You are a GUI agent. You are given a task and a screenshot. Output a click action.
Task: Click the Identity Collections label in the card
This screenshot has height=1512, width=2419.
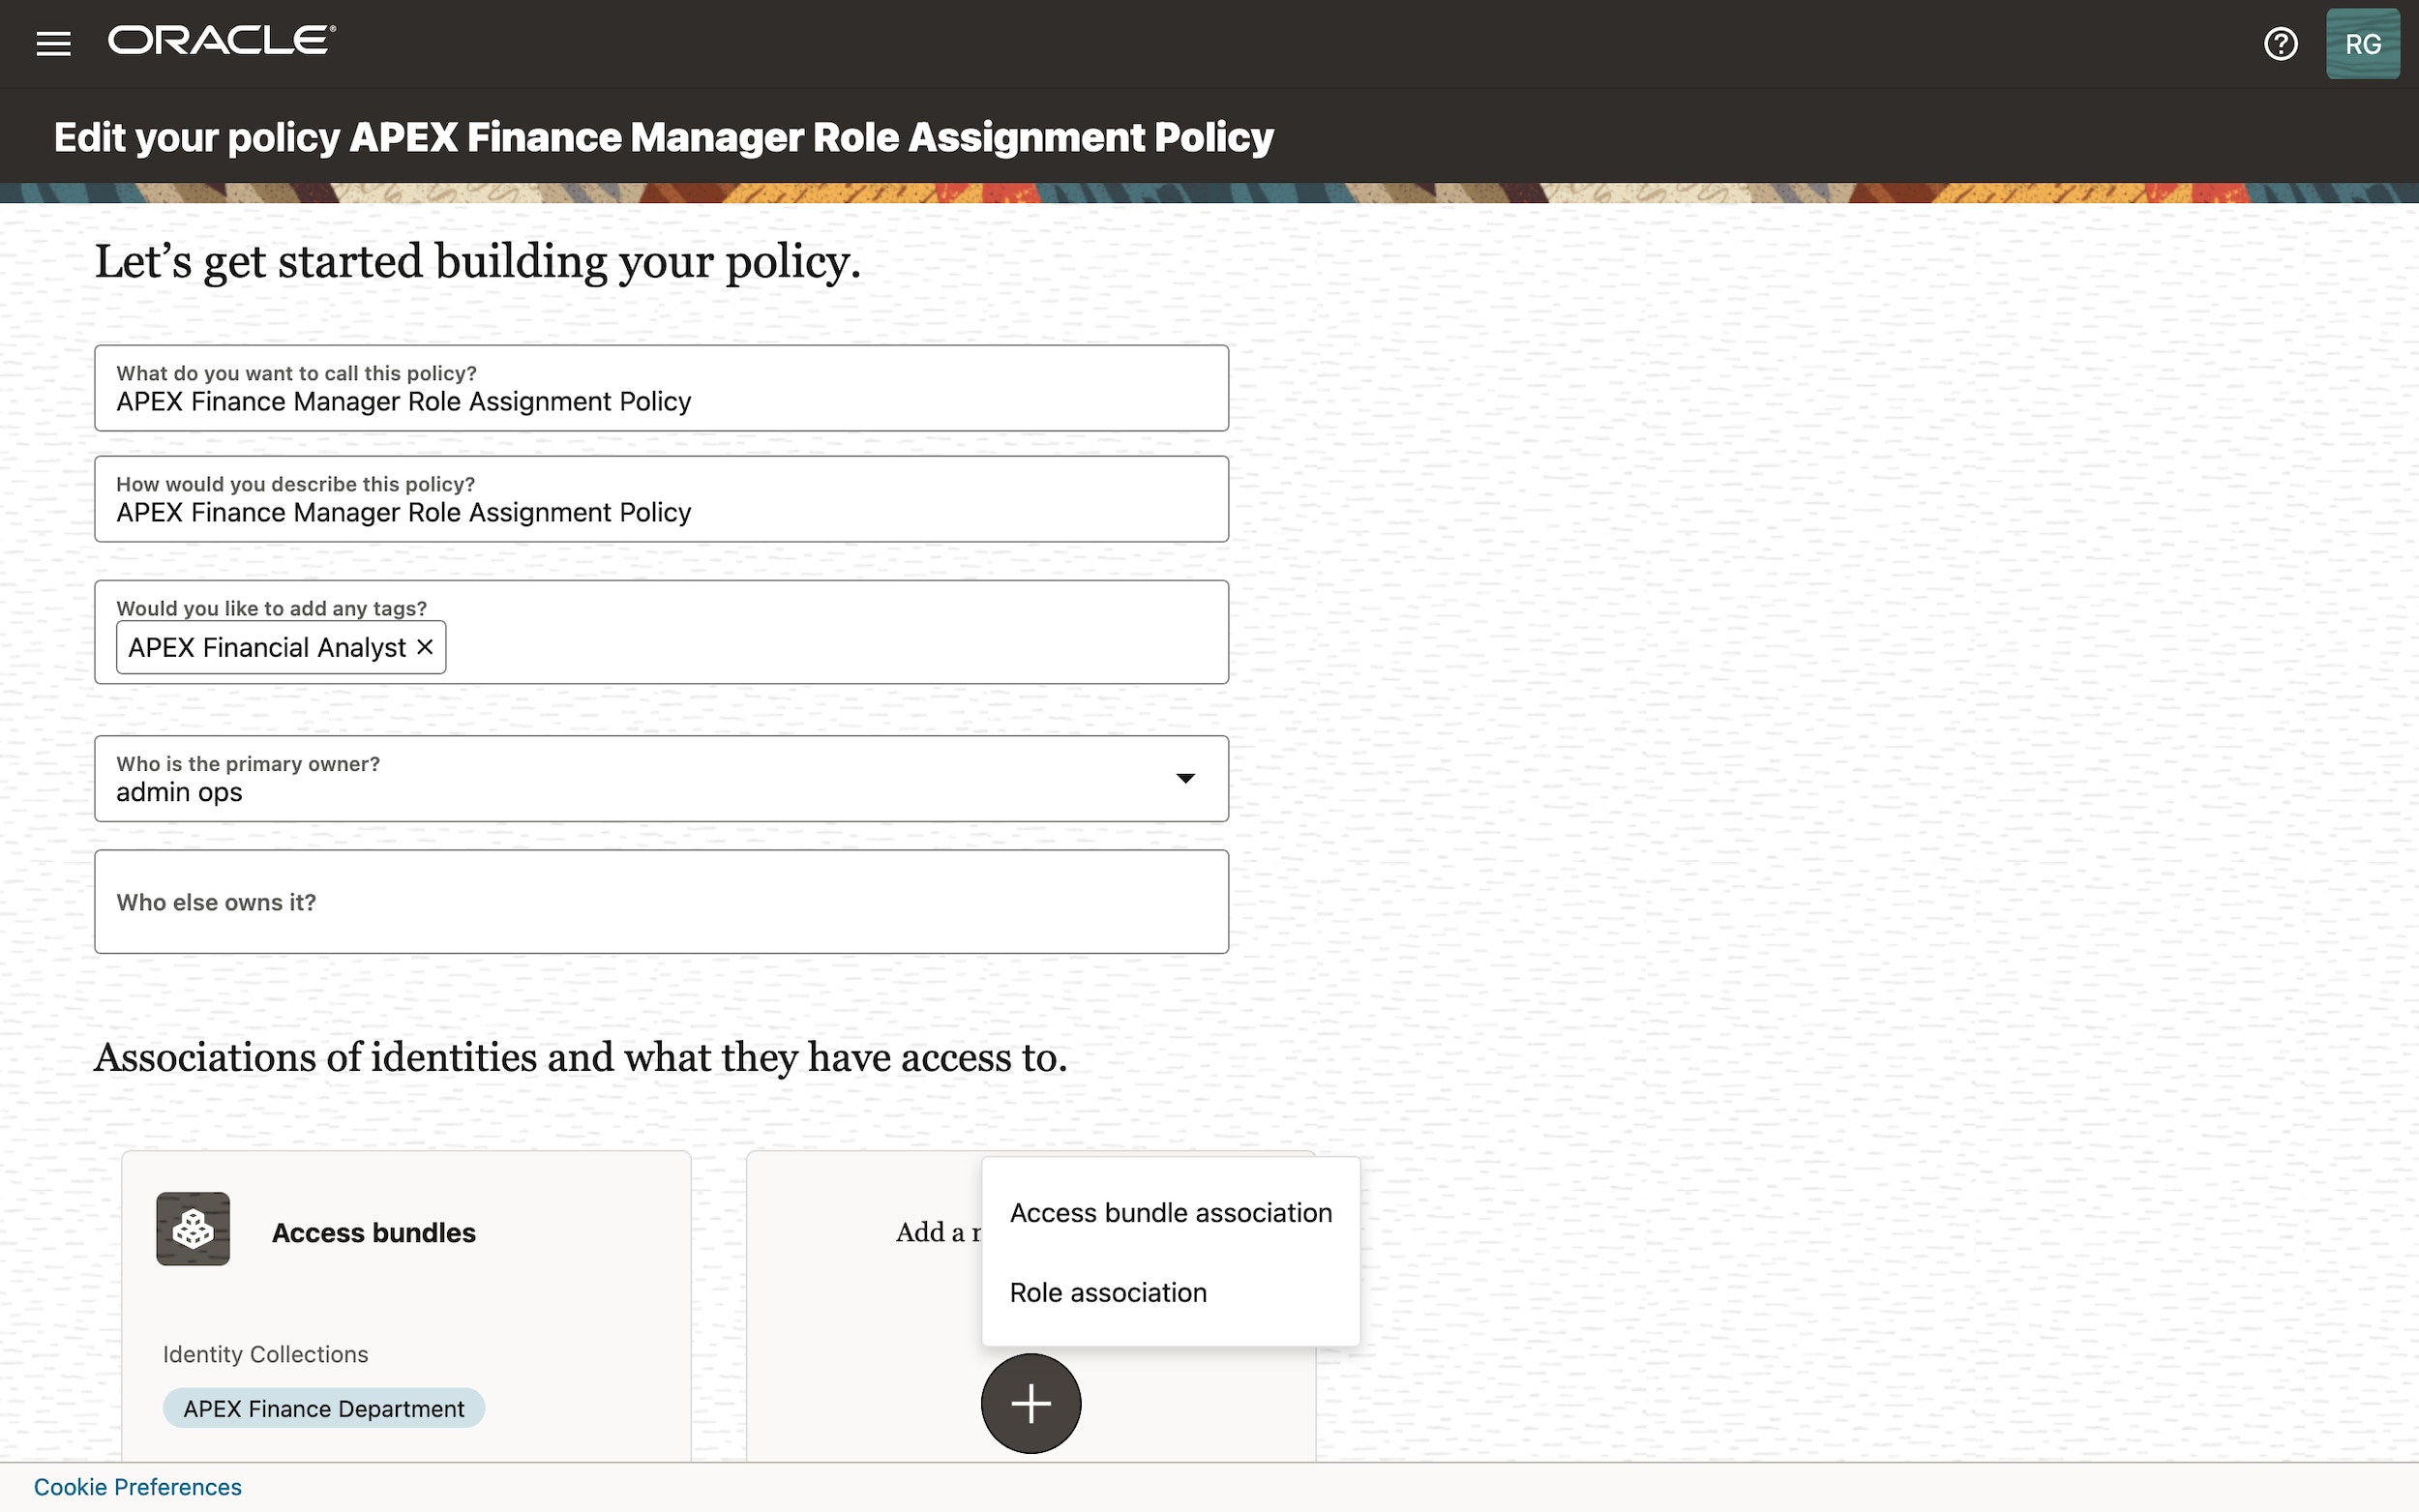pyautogui.click(x=265, y=1354)
